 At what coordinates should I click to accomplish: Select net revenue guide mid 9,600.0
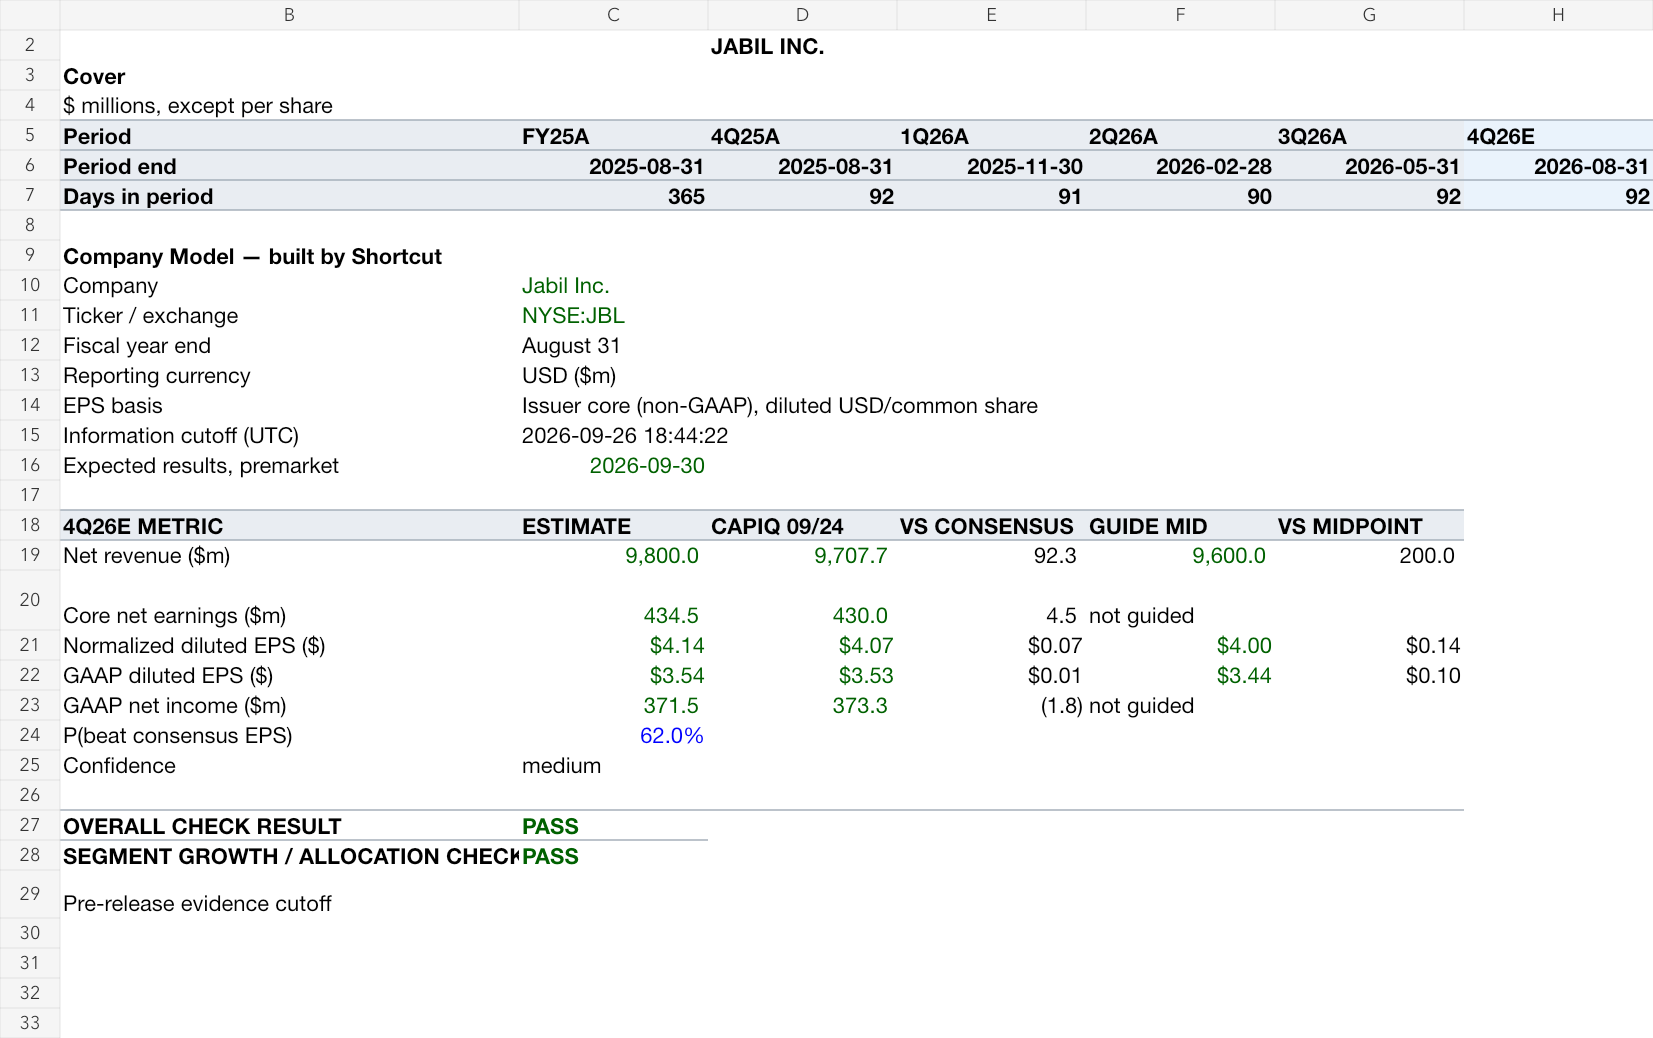[x=1180, y=556]
